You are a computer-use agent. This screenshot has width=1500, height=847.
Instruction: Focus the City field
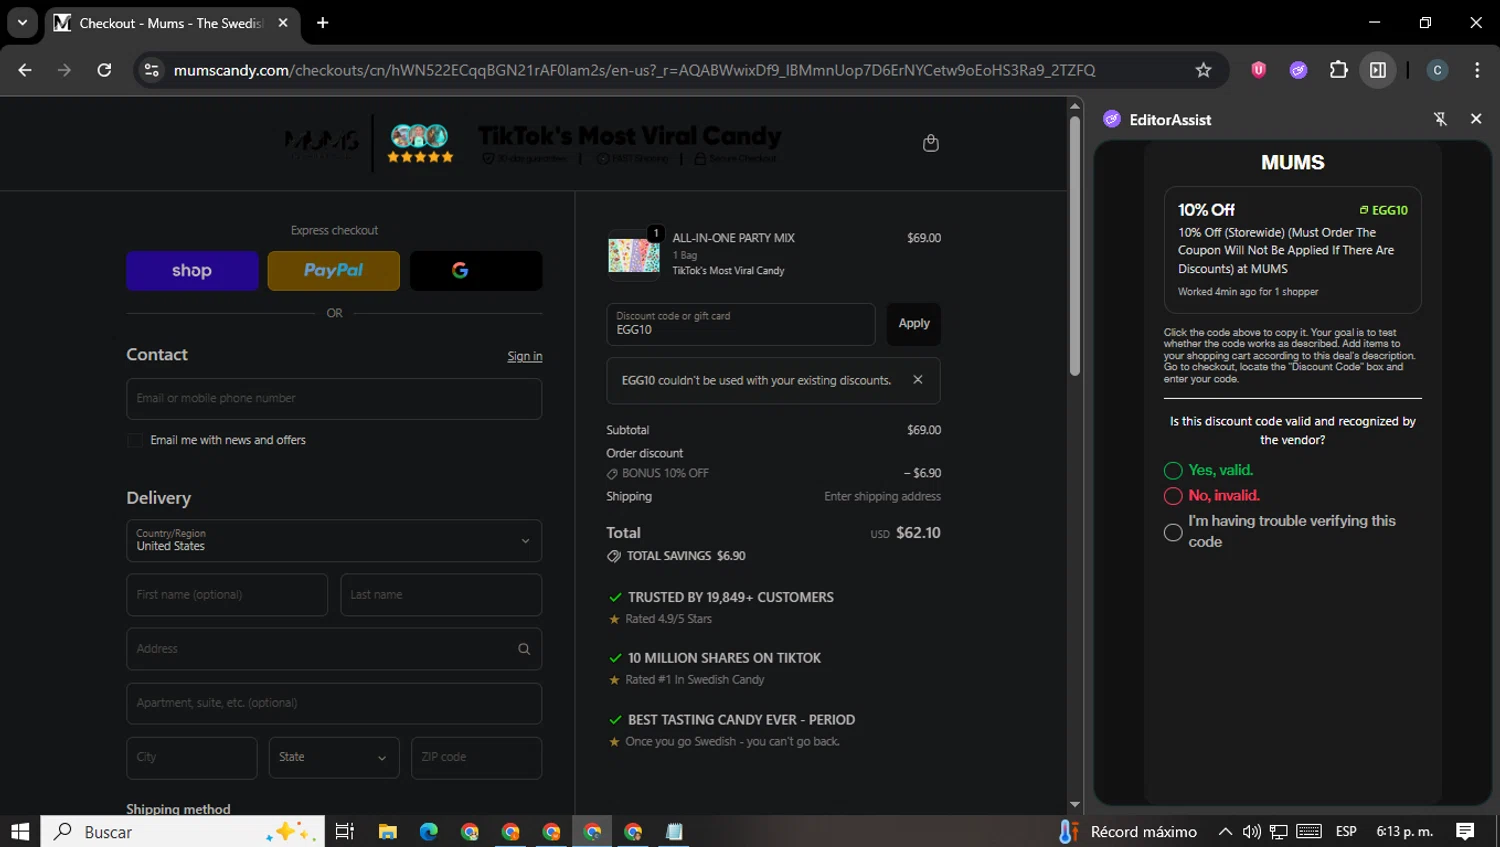pyautogui.click(x=192, y=758)
